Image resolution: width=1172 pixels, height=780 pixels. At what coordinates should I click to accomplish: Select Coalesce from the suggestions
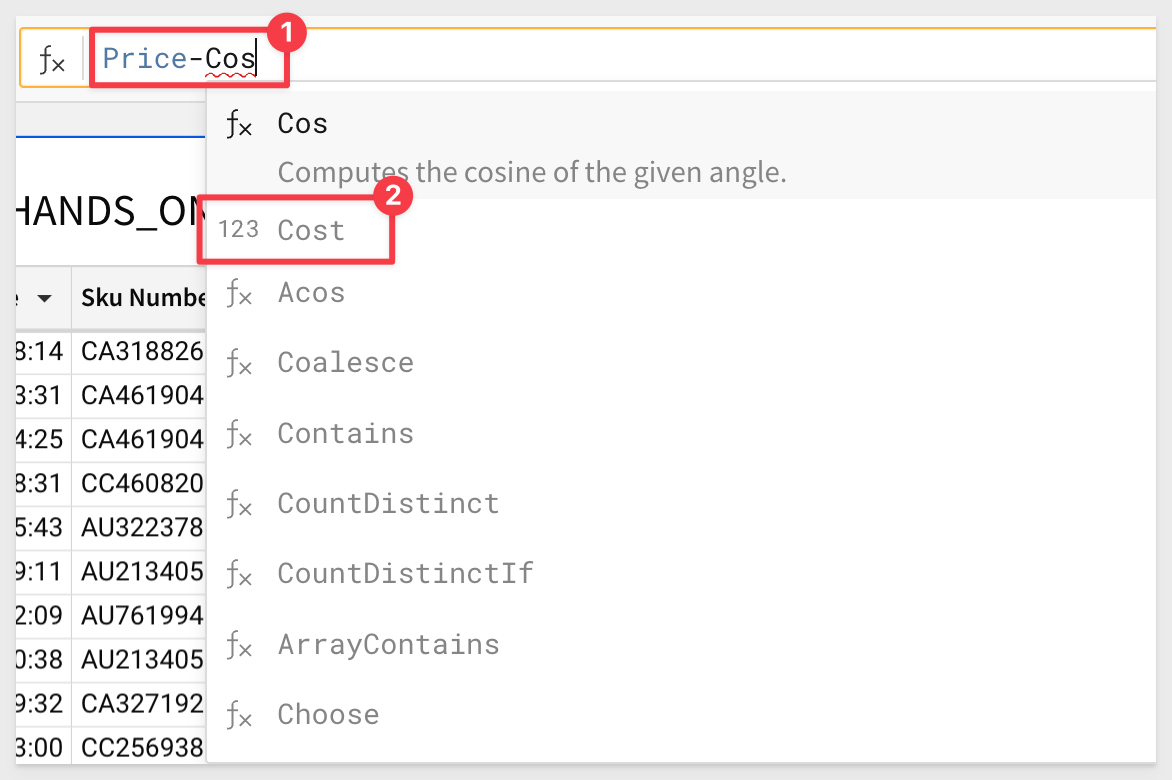tap(680, 363)
